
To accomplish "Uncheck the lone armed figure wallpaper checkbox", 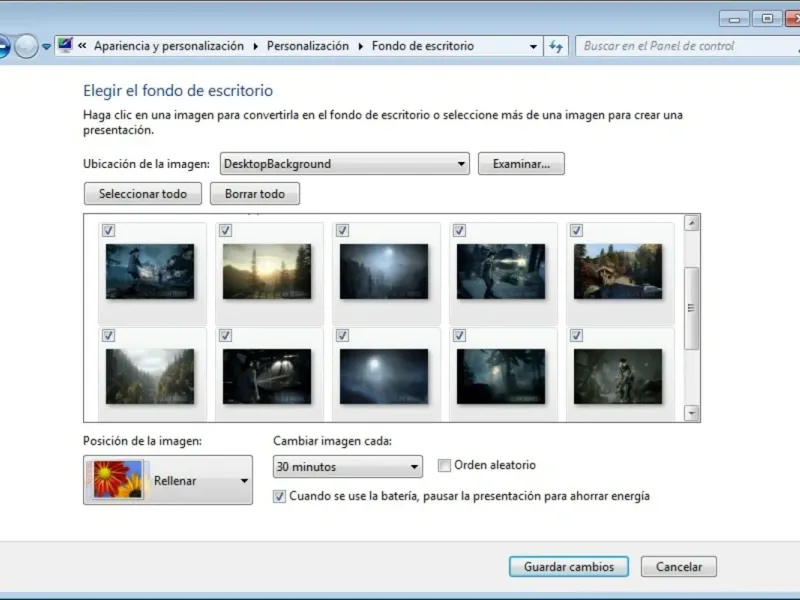I will point(577,335).
